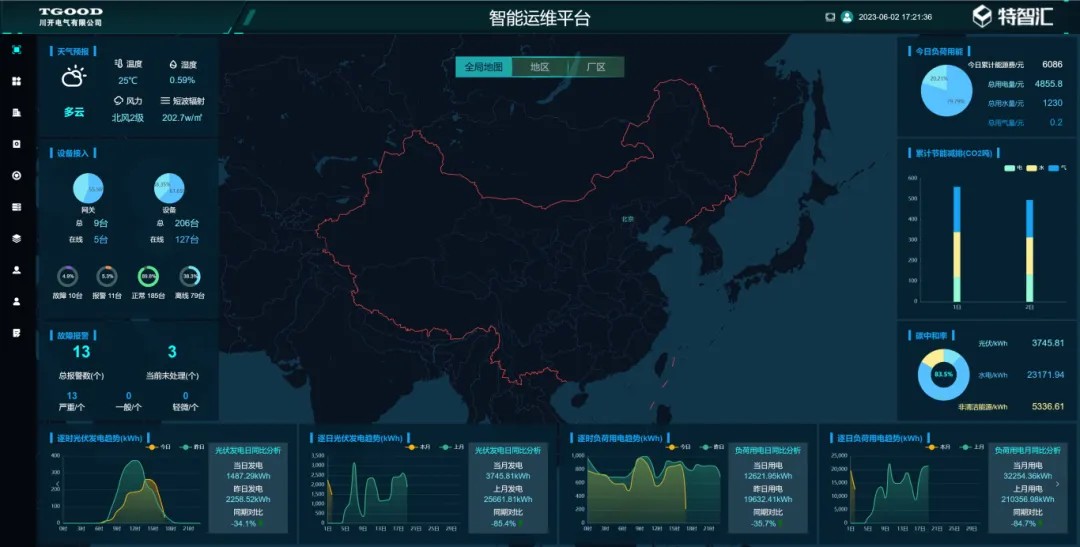1080x547 pixels.
Task: Click the 设备接入 panel title
Action: point(72,153)
